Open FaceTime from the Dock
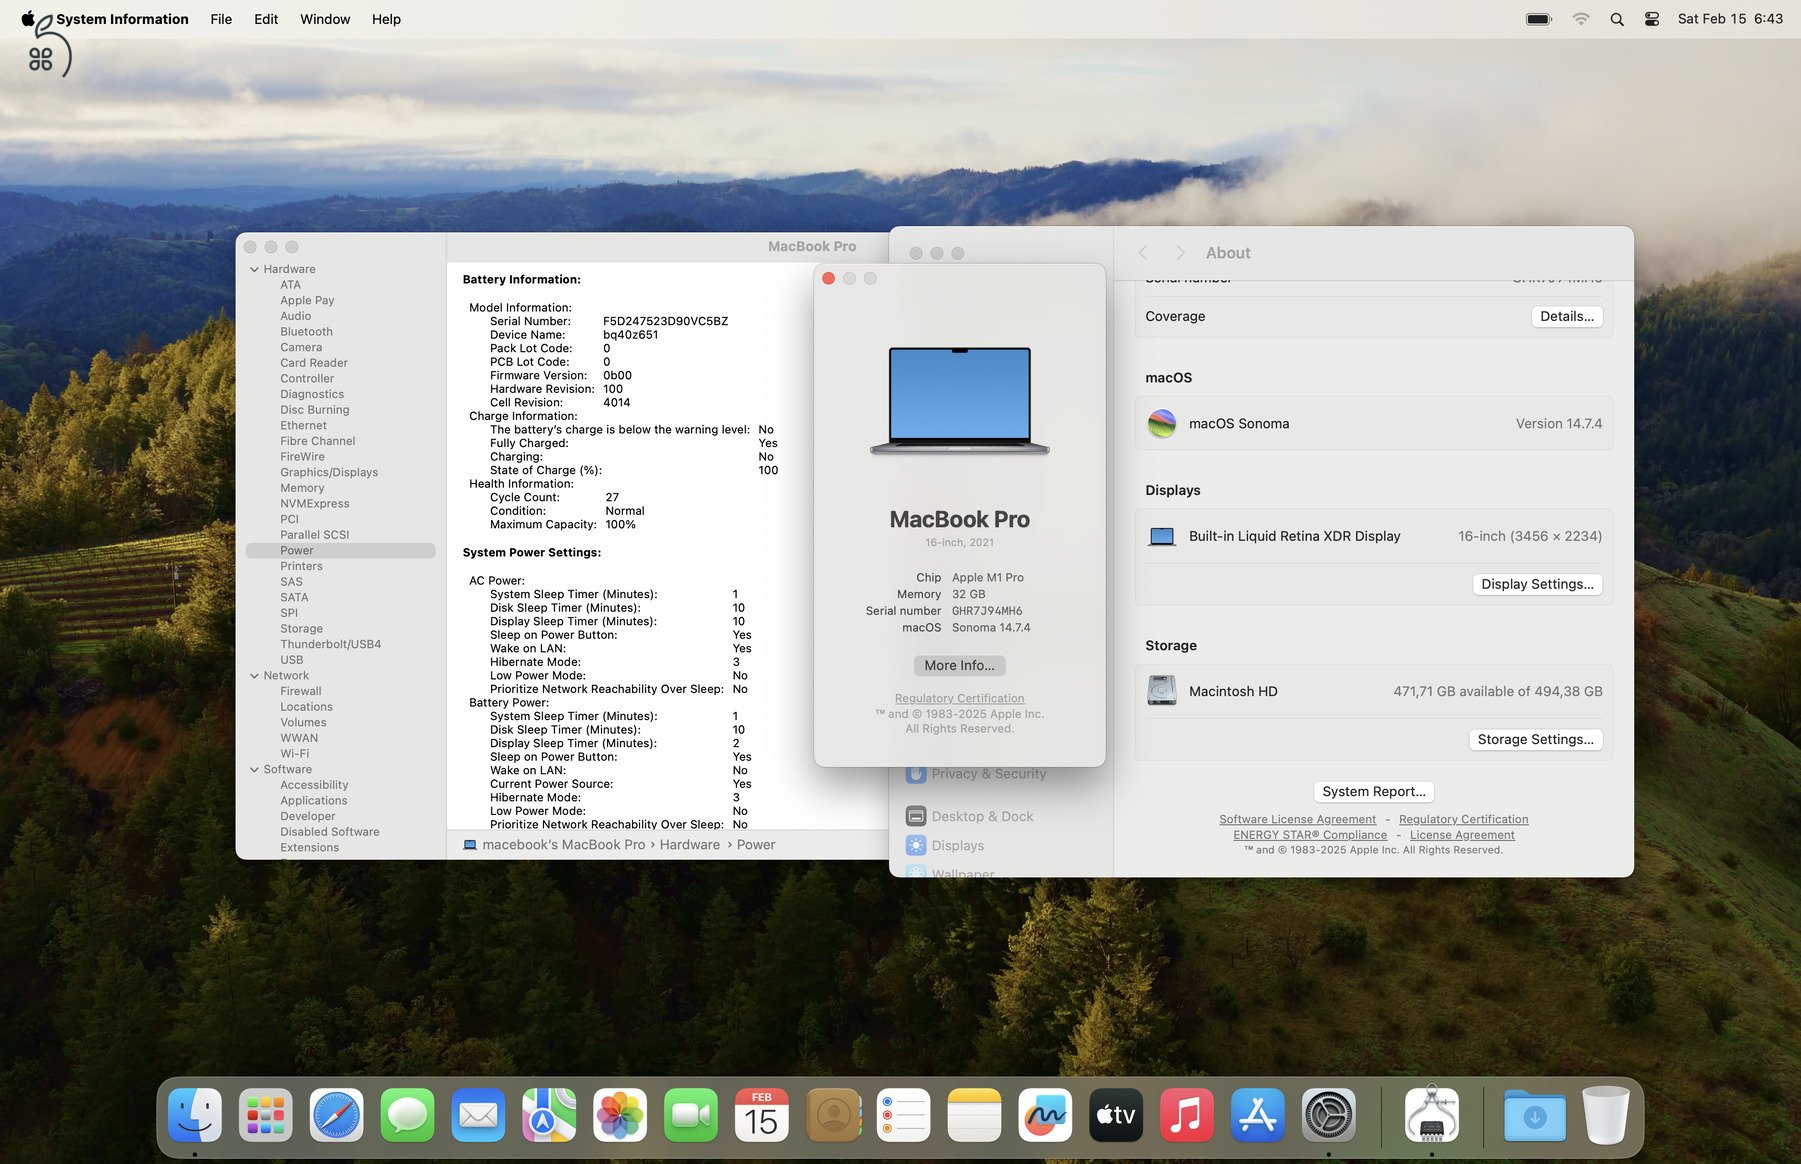 point(691,1115)
